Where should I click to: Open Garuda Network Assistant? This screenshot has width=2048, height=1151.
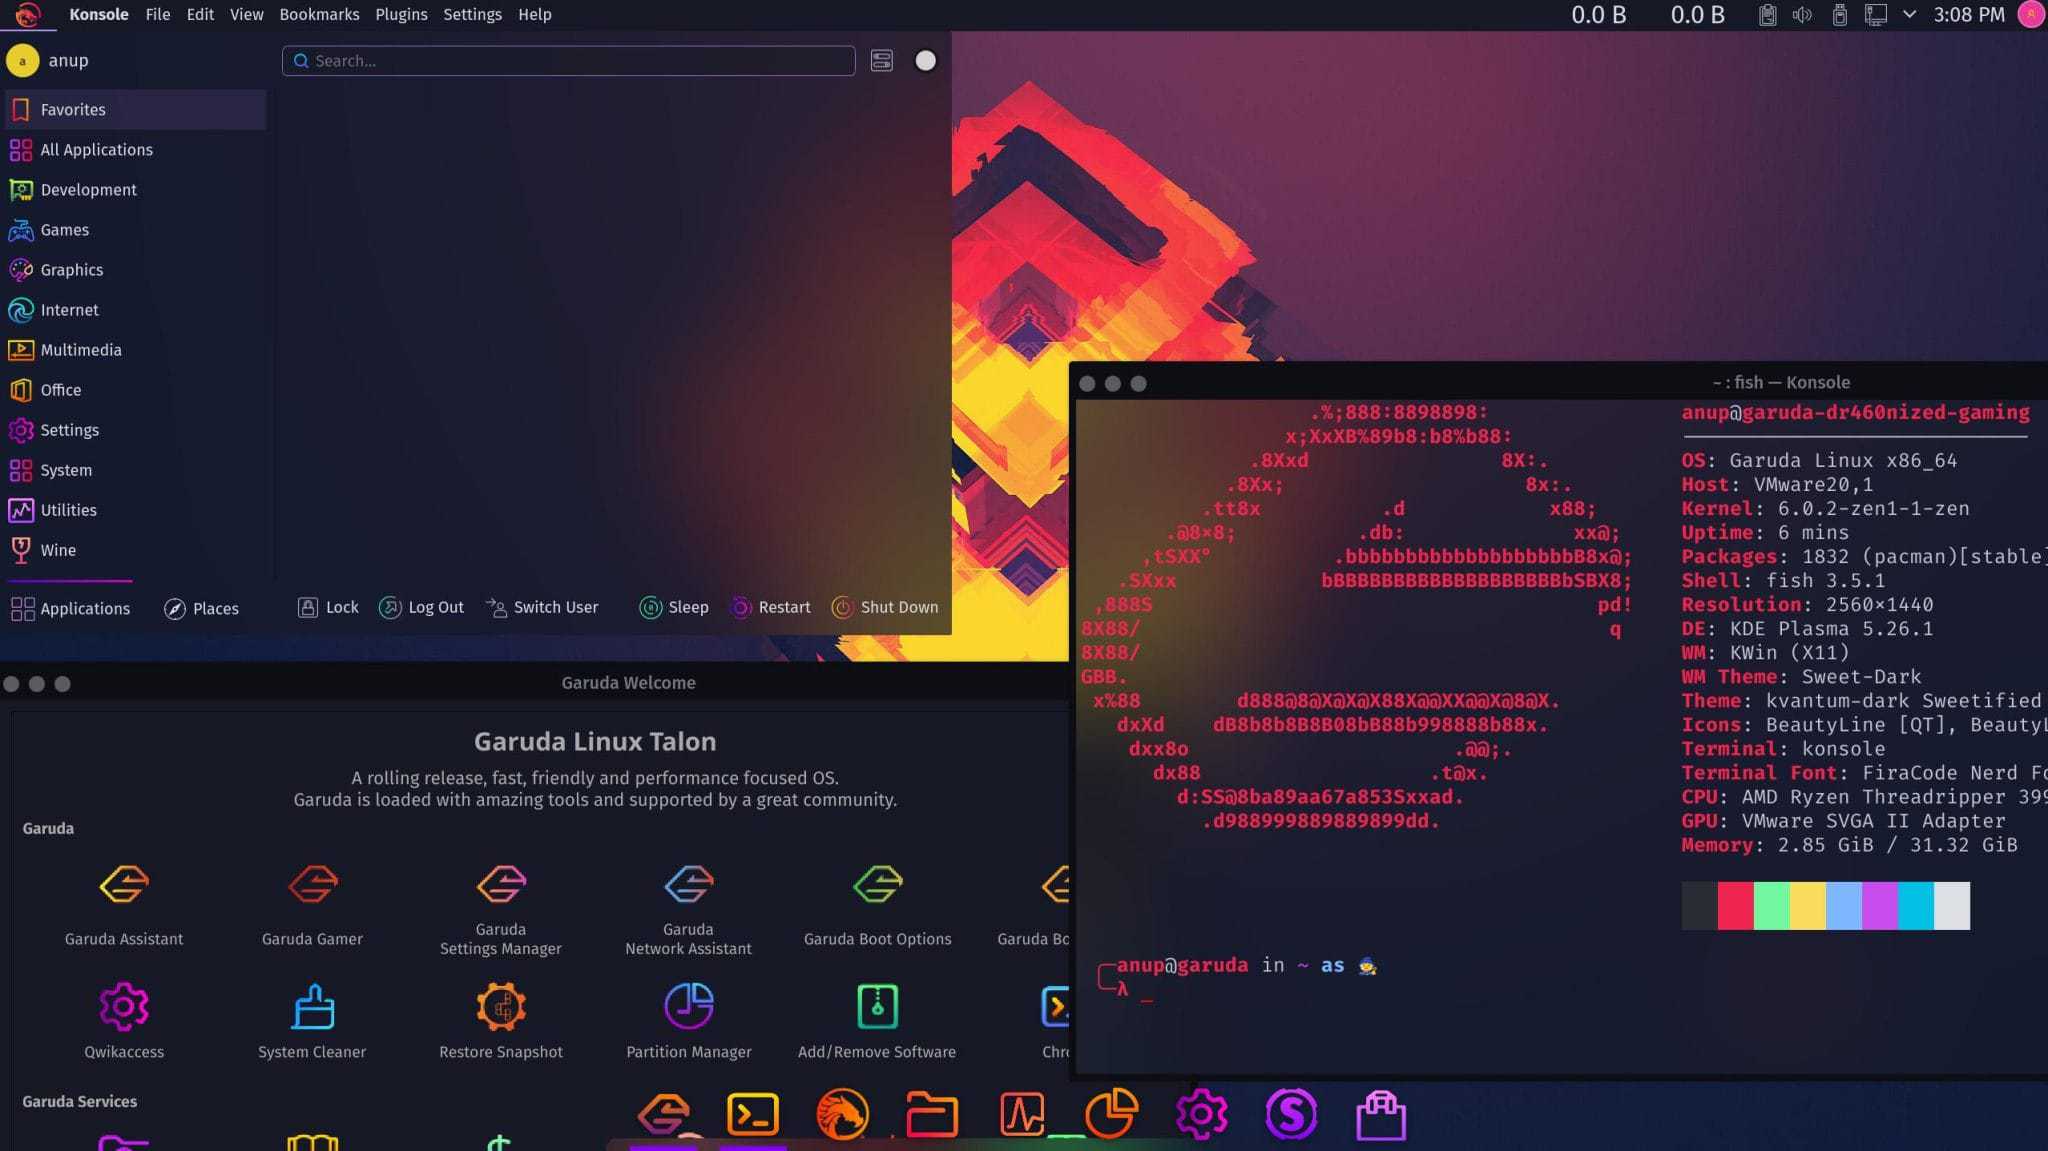pos(688,885)
